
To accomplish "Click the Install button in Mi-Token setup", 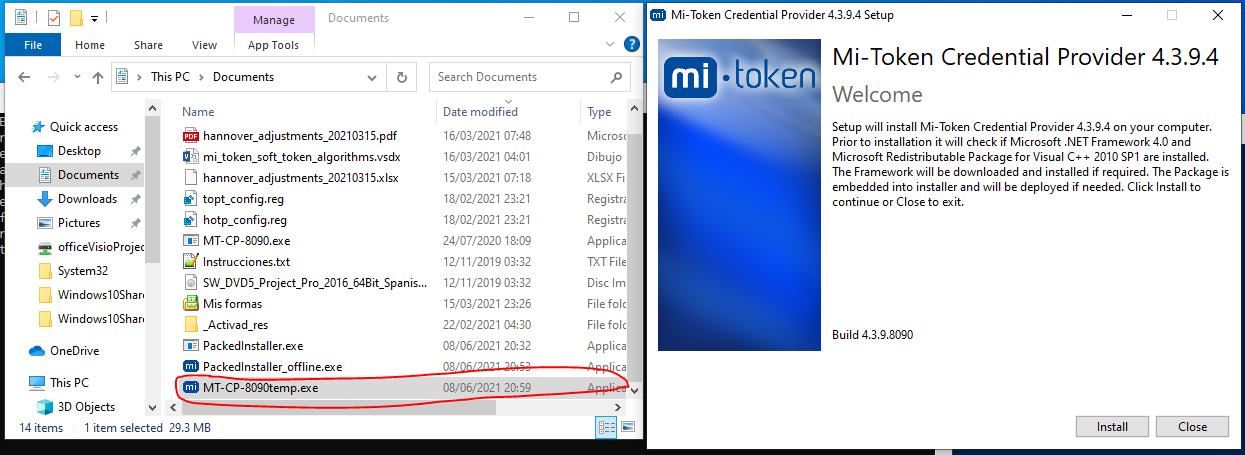I will pyautogui.click(x=1112, y=427).
